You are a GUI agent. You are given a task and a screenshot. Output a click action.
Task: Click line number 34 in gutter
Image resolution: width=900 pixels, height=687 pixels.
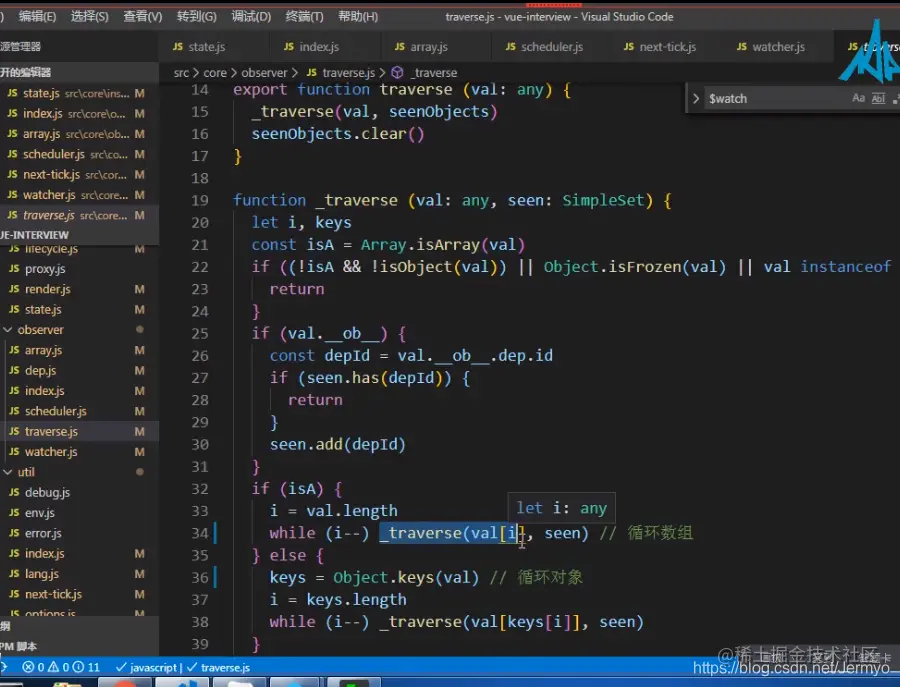(x=200, y=533)
